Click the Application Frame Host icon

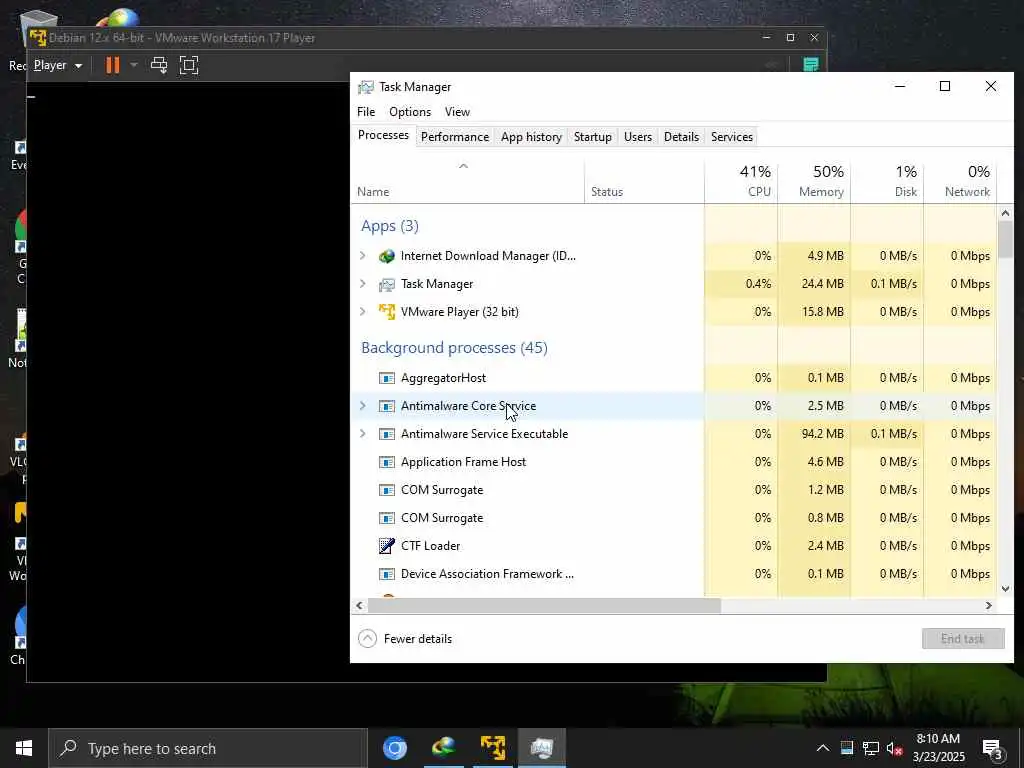pos(387,462)
